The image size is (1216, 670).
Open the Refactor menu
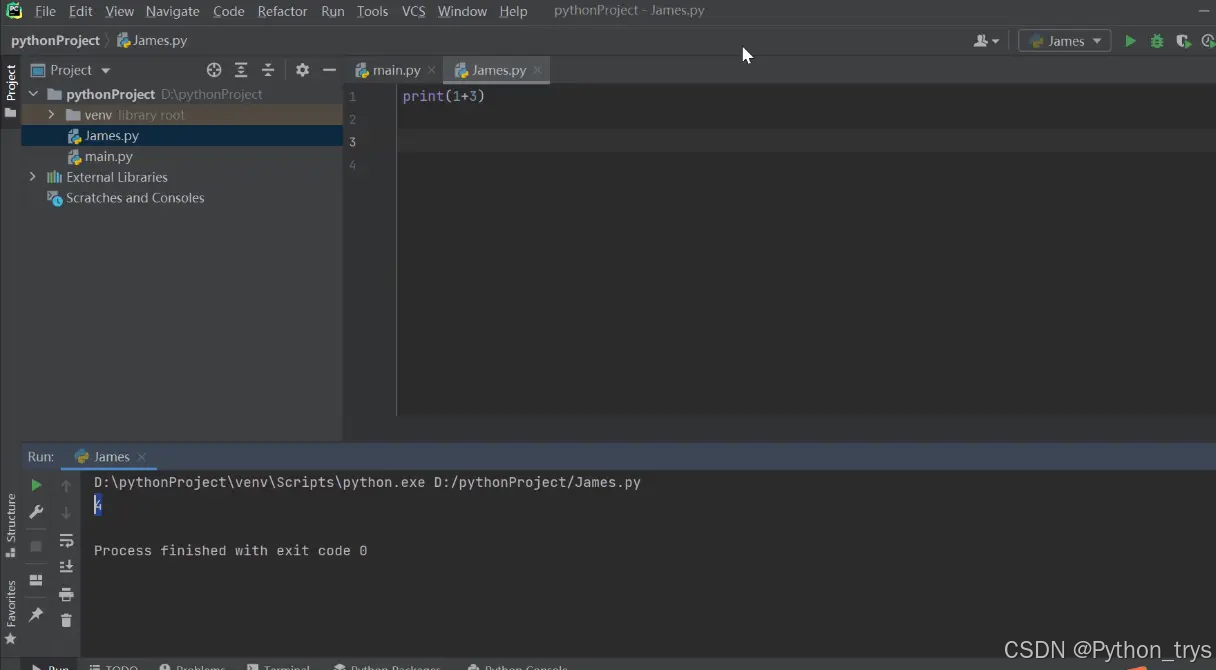click(282, 11)
